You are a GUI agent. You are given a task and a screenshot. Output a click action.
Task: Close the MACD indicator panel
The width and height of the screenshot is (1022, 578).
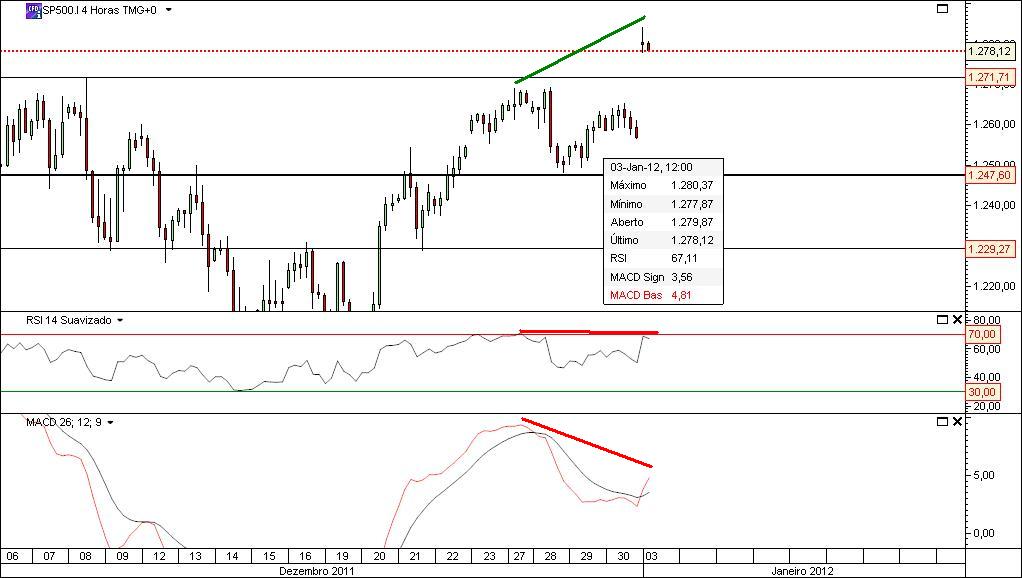click(957, 422)
